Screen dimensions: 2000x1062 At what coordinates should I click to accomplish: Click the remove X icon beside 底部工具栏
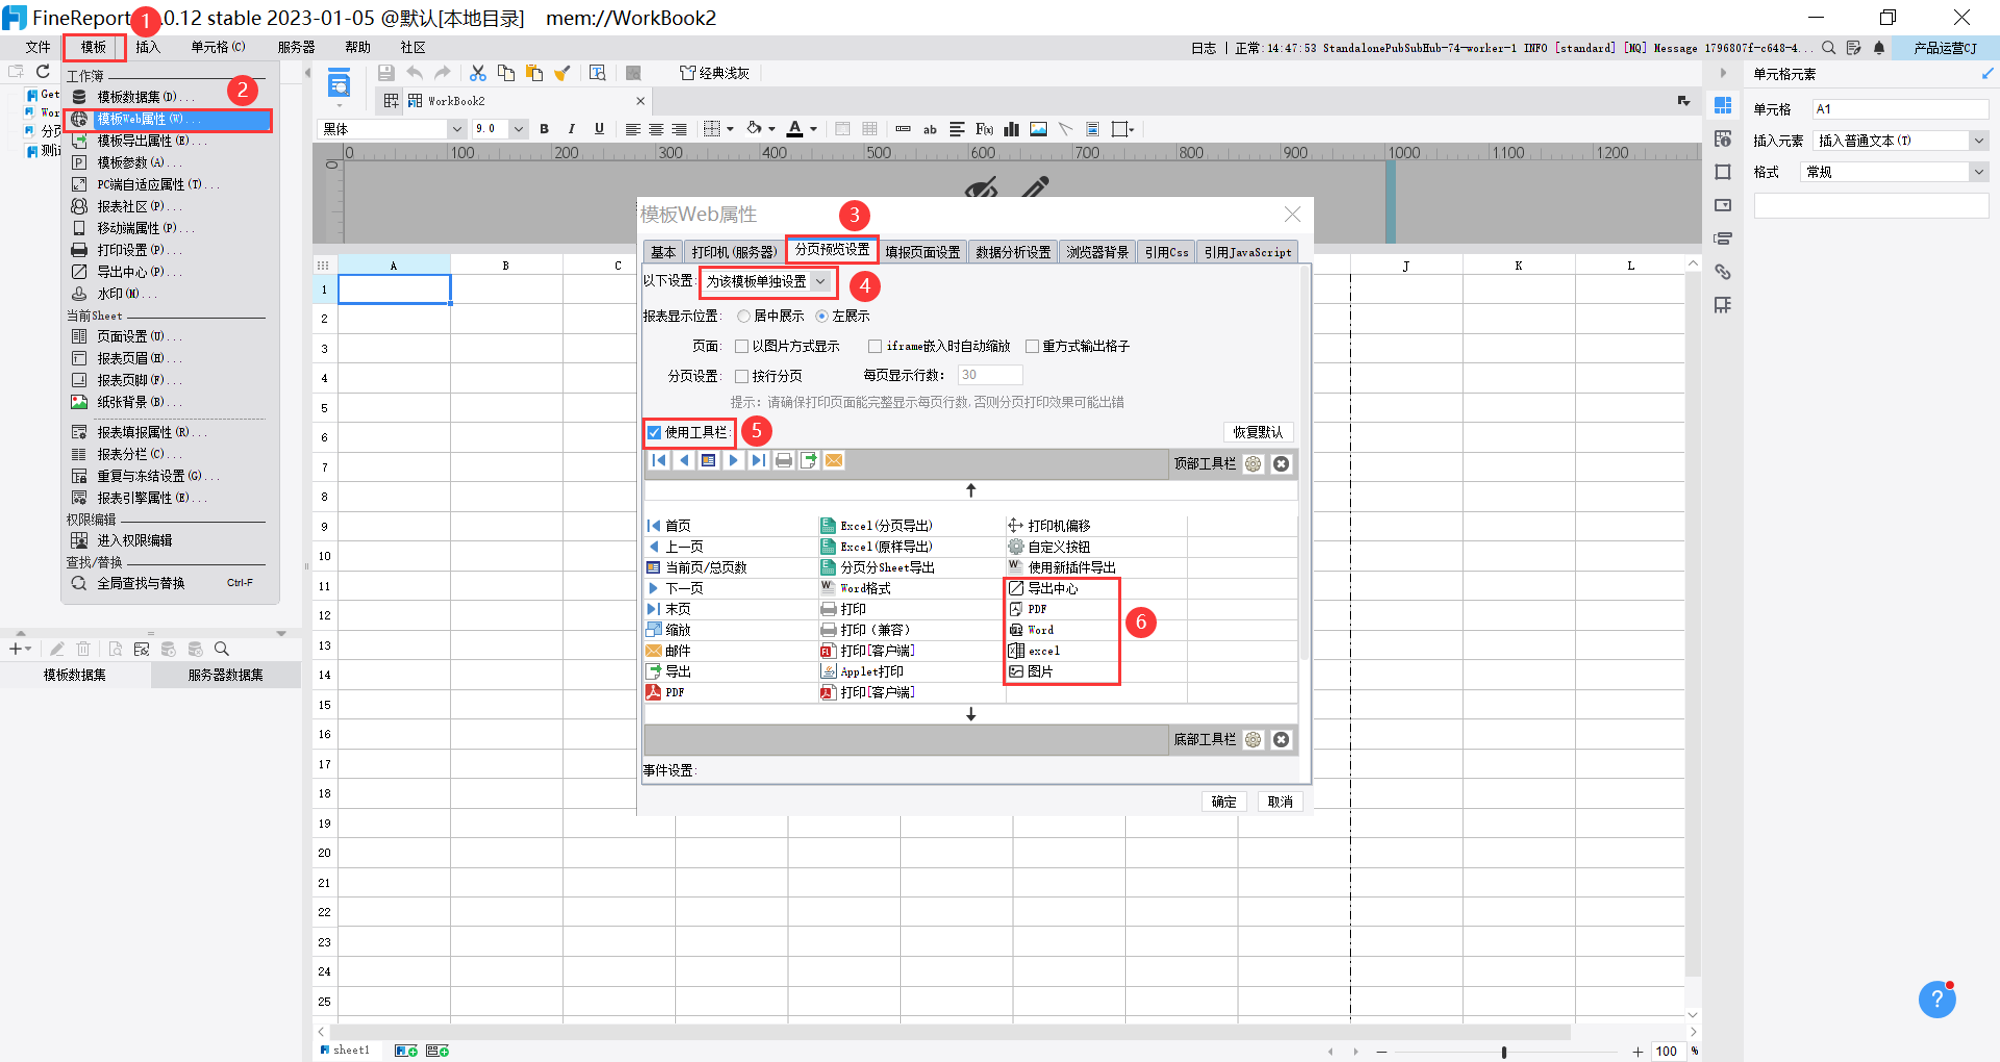click(1281, 740)
